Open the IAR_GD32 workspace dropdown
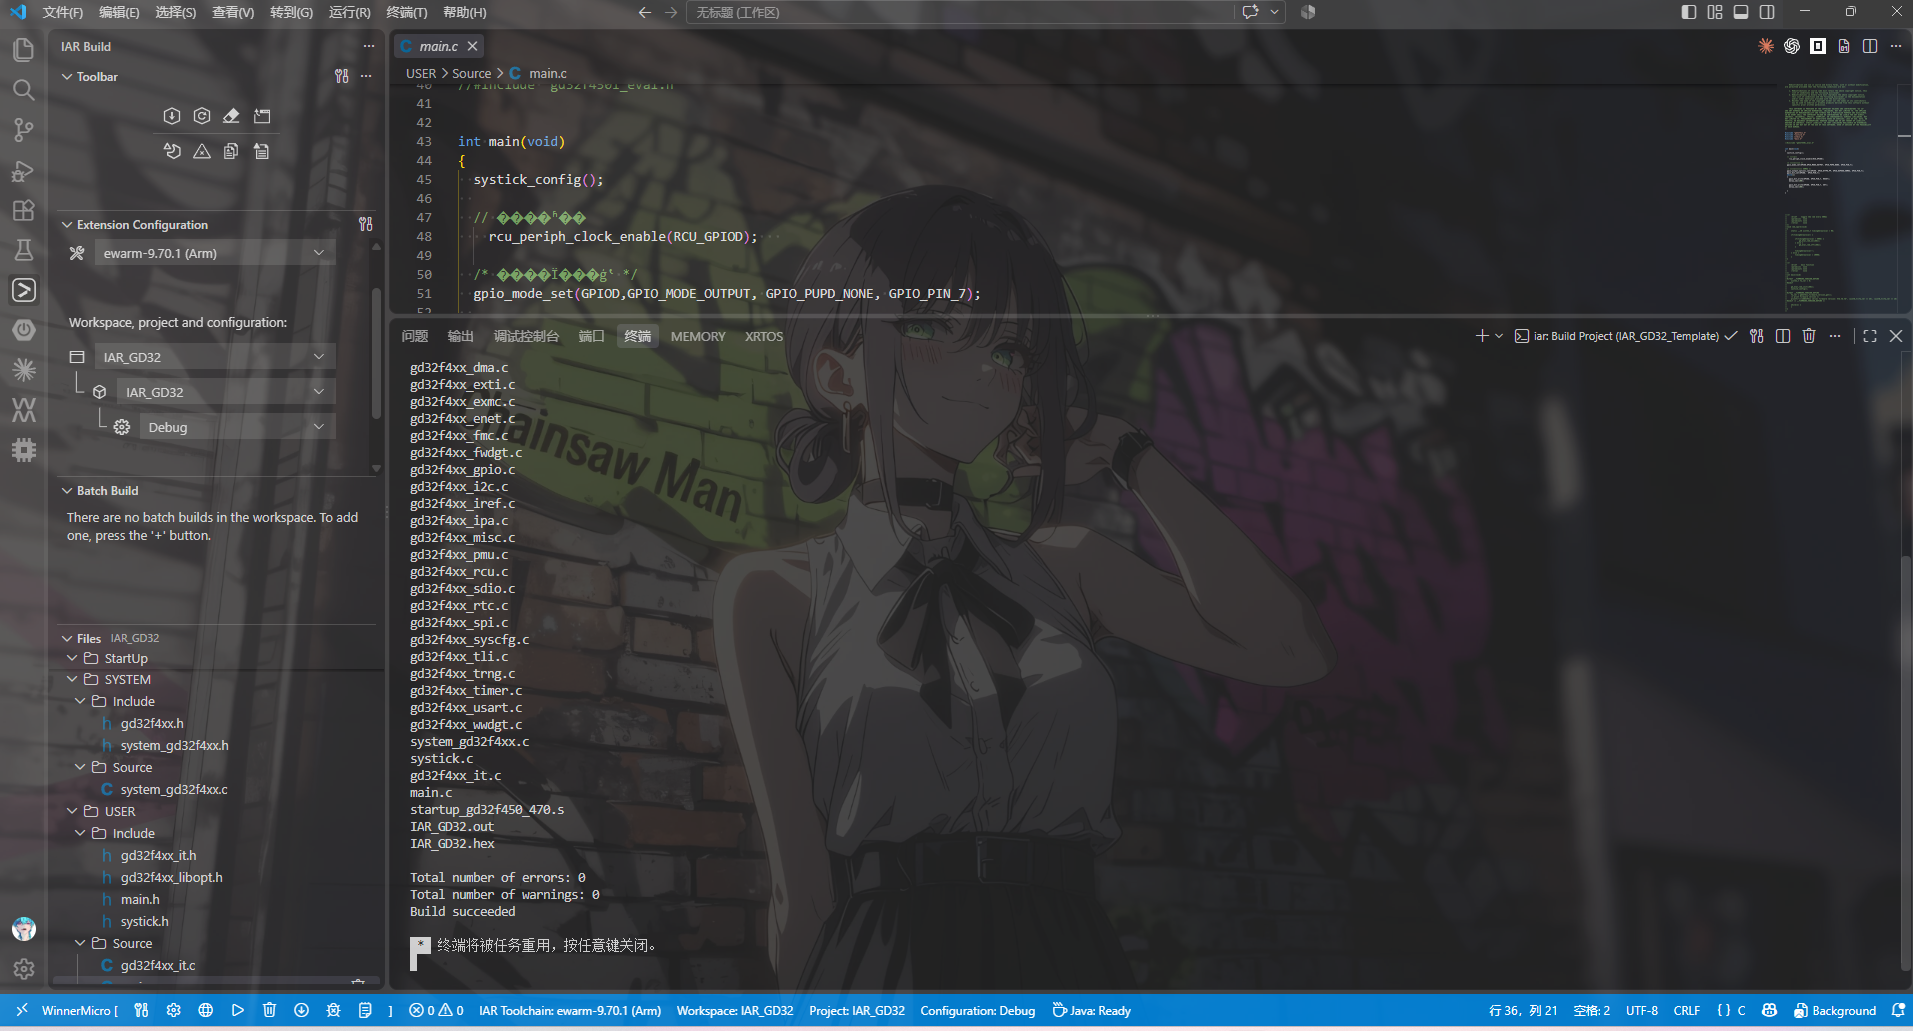The width and height of the screenshot is (1913, 1031). tap(214, 357)
